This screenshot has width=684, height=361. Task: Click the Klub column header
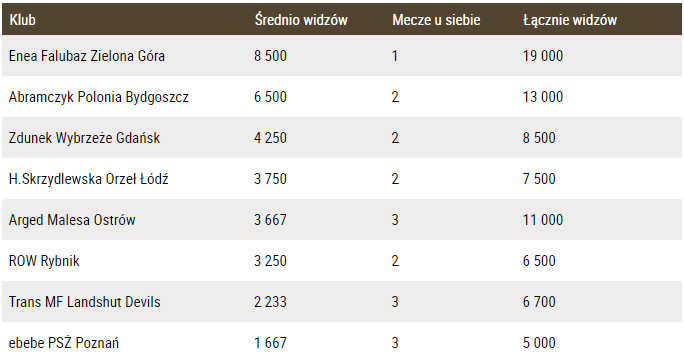(22, 20)
